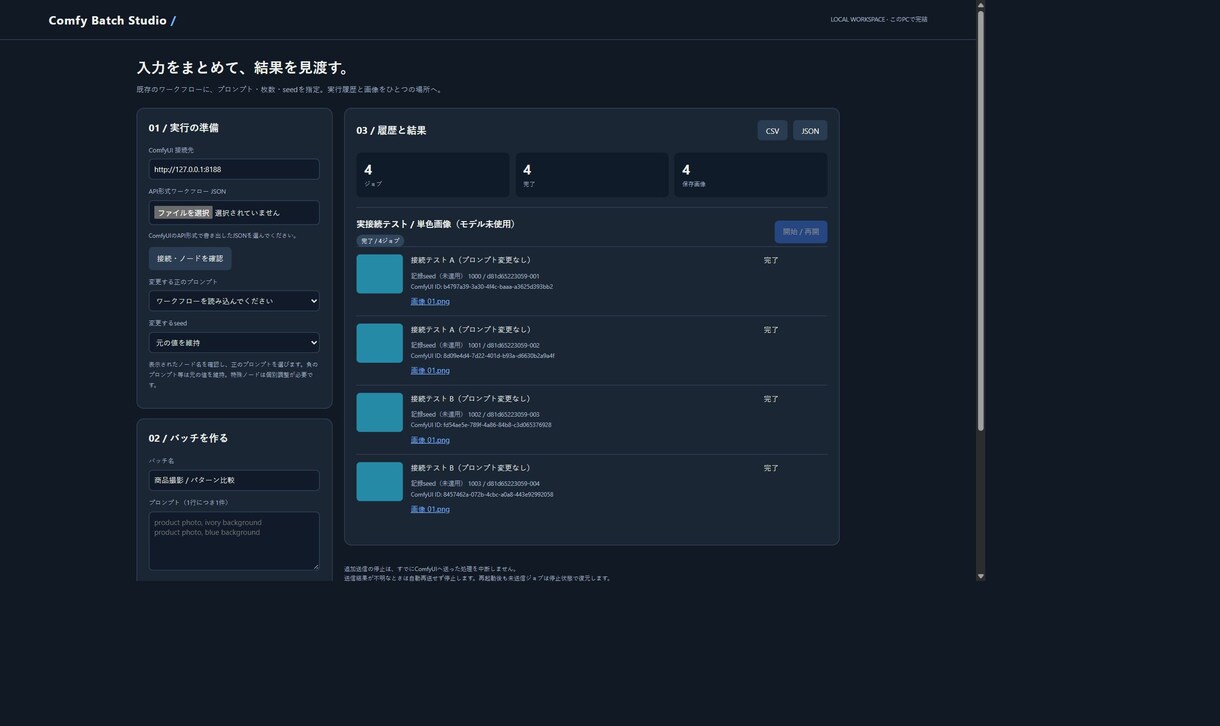Click the 完了 status of seed 1002 job

pos(771,399)
